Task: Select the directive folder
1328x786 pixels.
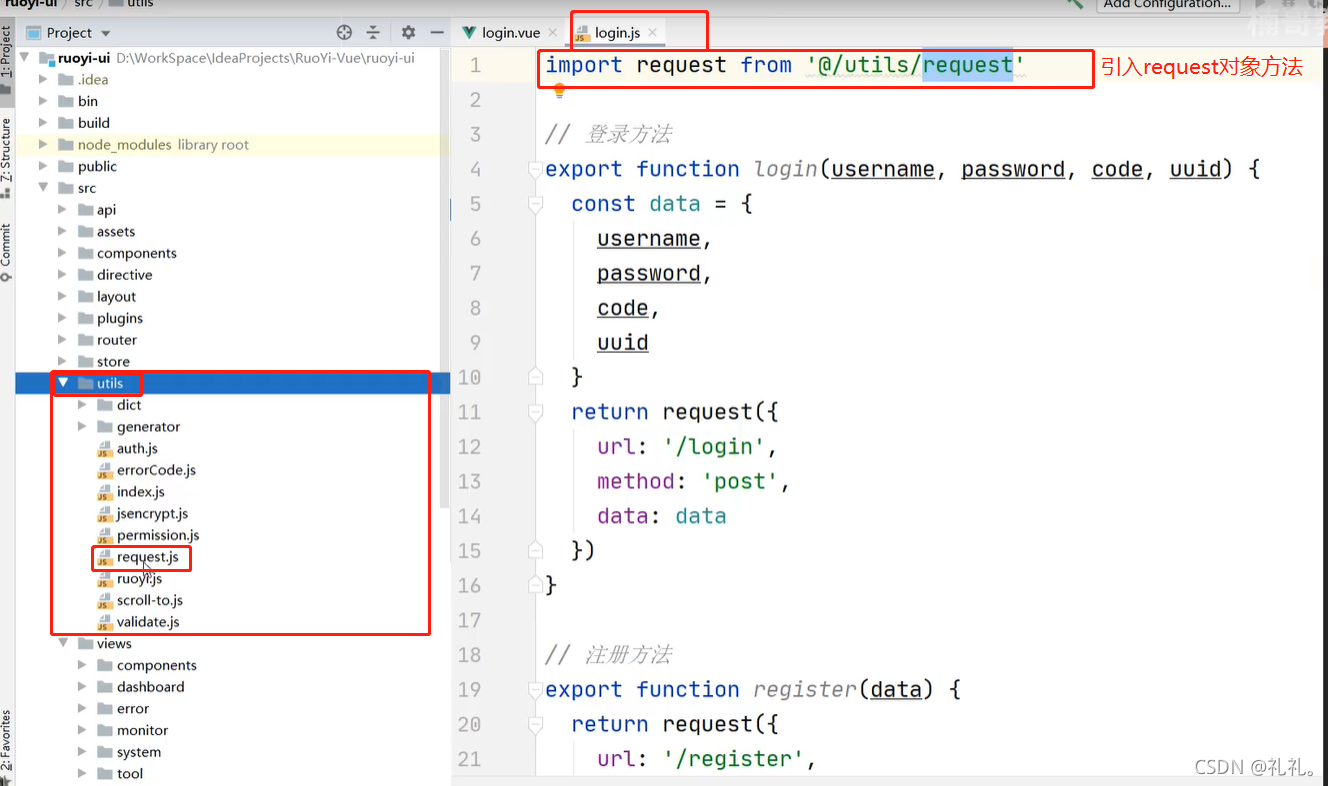Action: (x=124, y=275)
